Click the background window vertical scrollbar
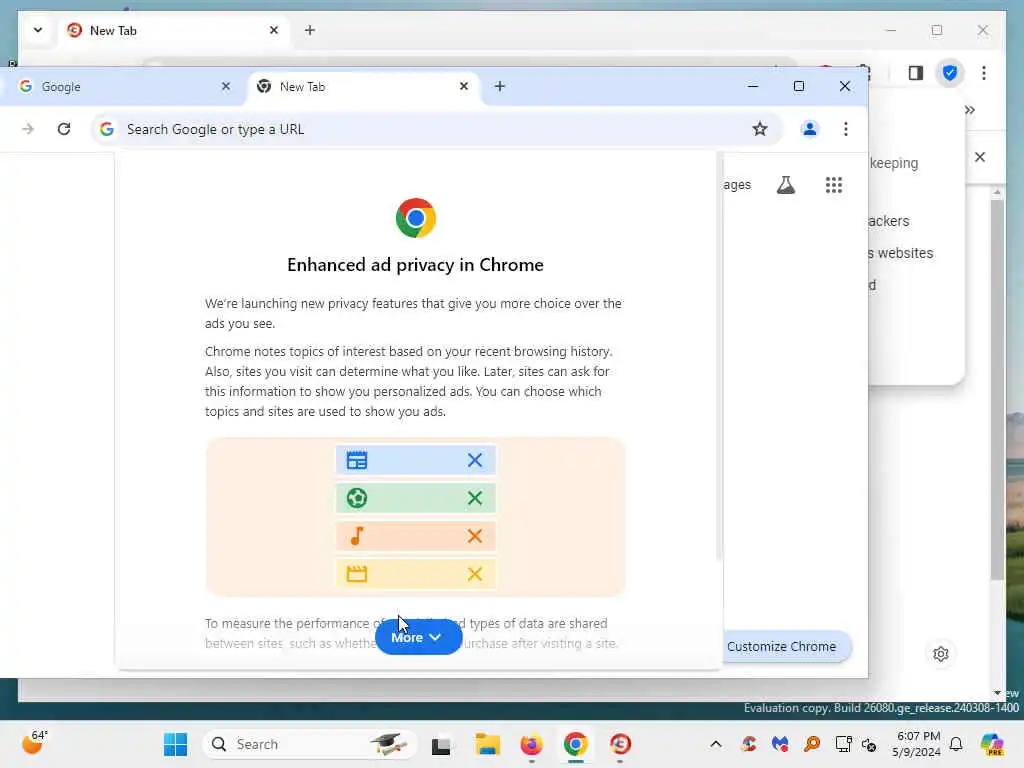1024x768 pixels. pos(997,389)
